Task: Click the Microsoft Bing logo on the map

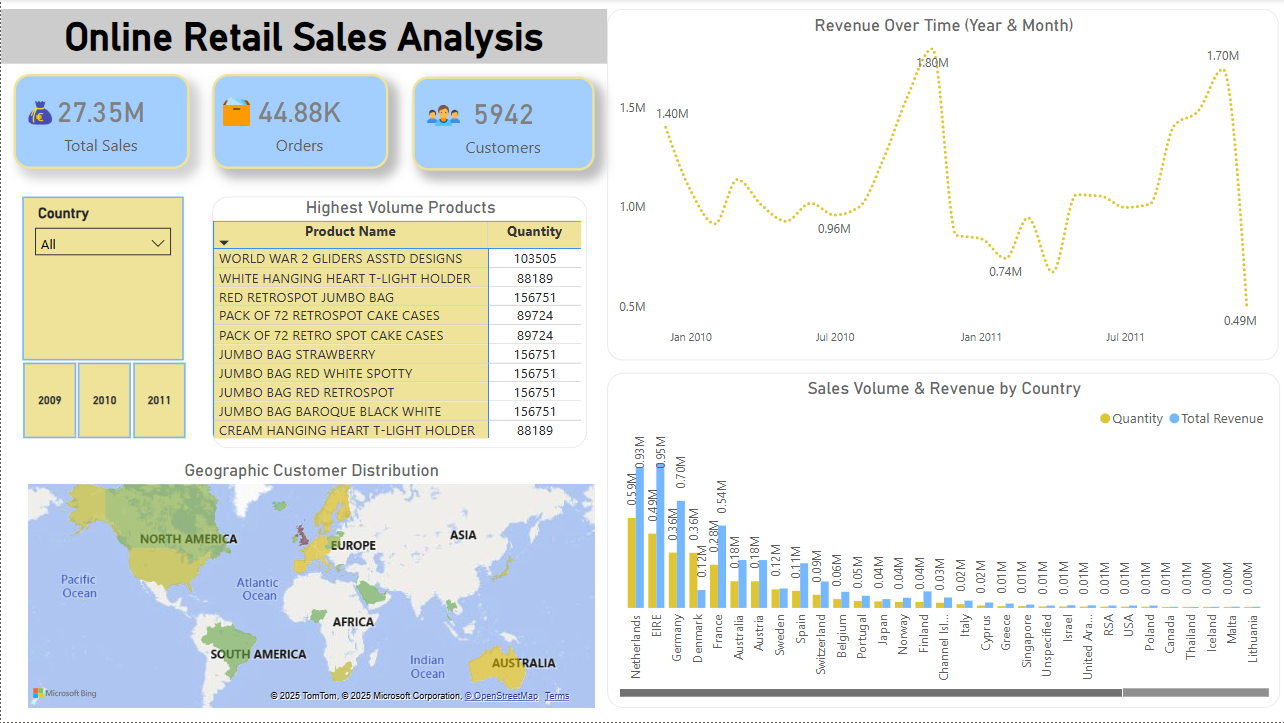Action: (62, 693)
